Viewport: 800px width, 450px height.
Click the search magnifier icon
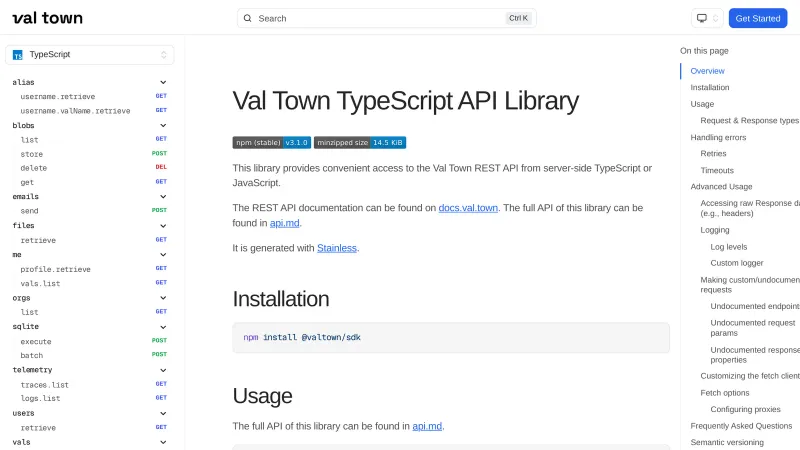pos(248,18)
